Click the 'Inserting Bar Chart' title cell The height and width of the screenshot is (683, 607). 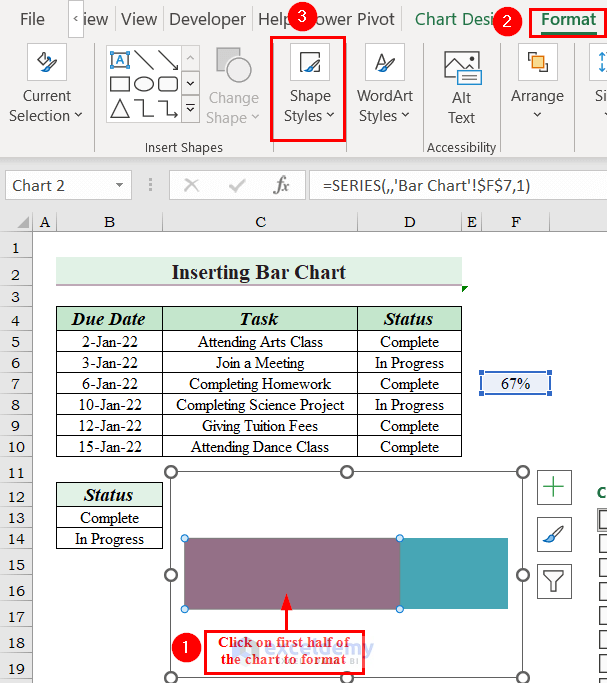(x=259, y=272)
